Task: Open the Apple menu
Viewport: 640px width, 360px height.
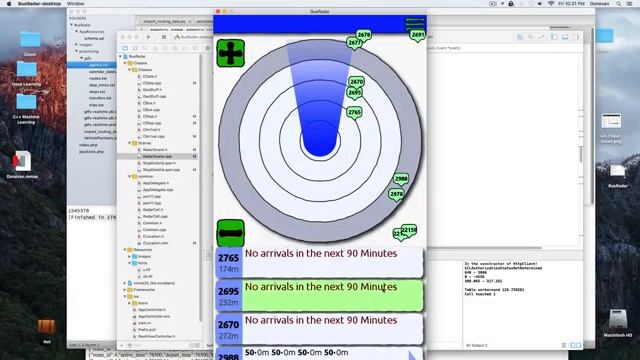Action: coord(9,4)
